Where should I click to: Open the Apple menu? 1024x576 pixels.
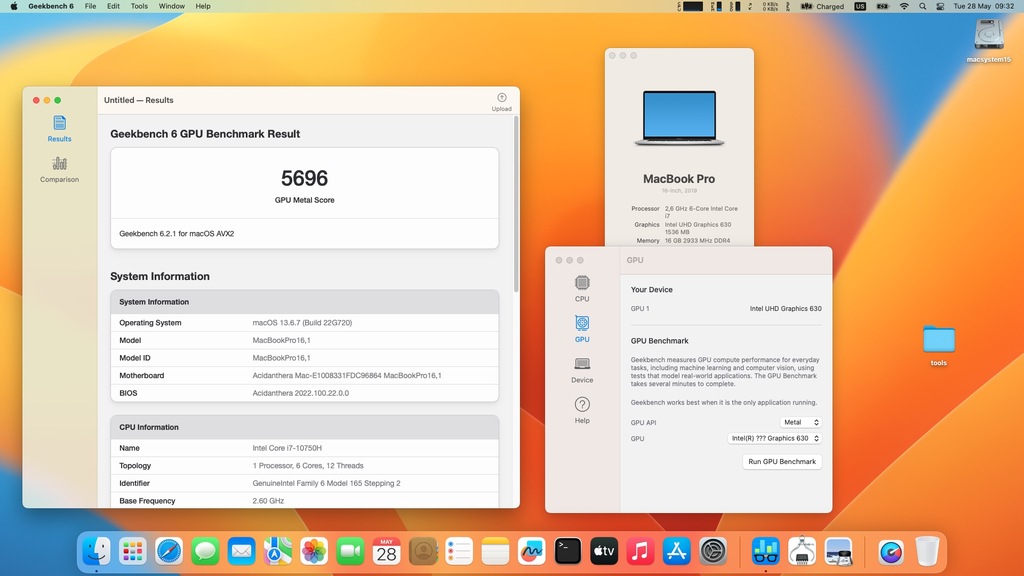pyautogui.click(x=14, y=6)
